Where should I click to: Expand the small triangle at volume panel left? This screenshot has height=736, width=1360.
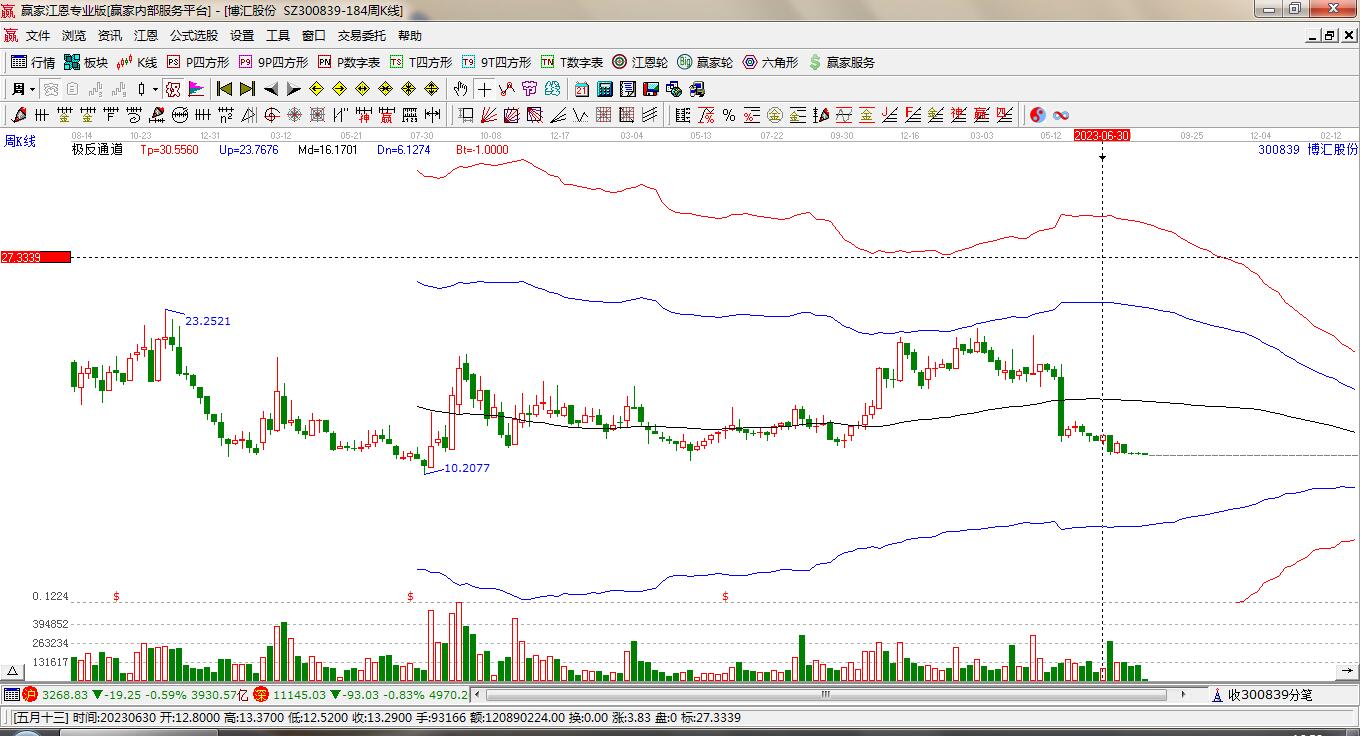[12, 671]
